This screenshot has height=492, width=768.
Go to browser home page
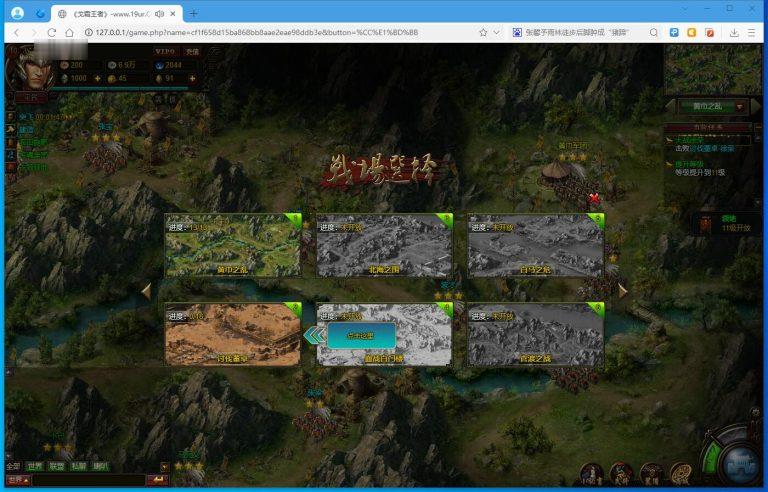70,32
